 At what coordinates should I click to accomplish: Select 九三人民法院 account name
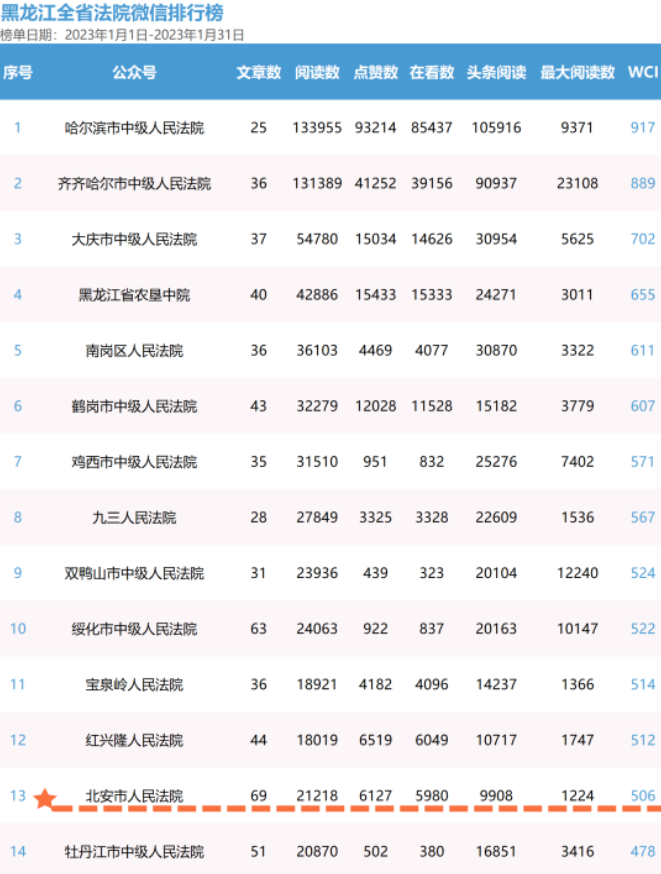click(134, 518)
